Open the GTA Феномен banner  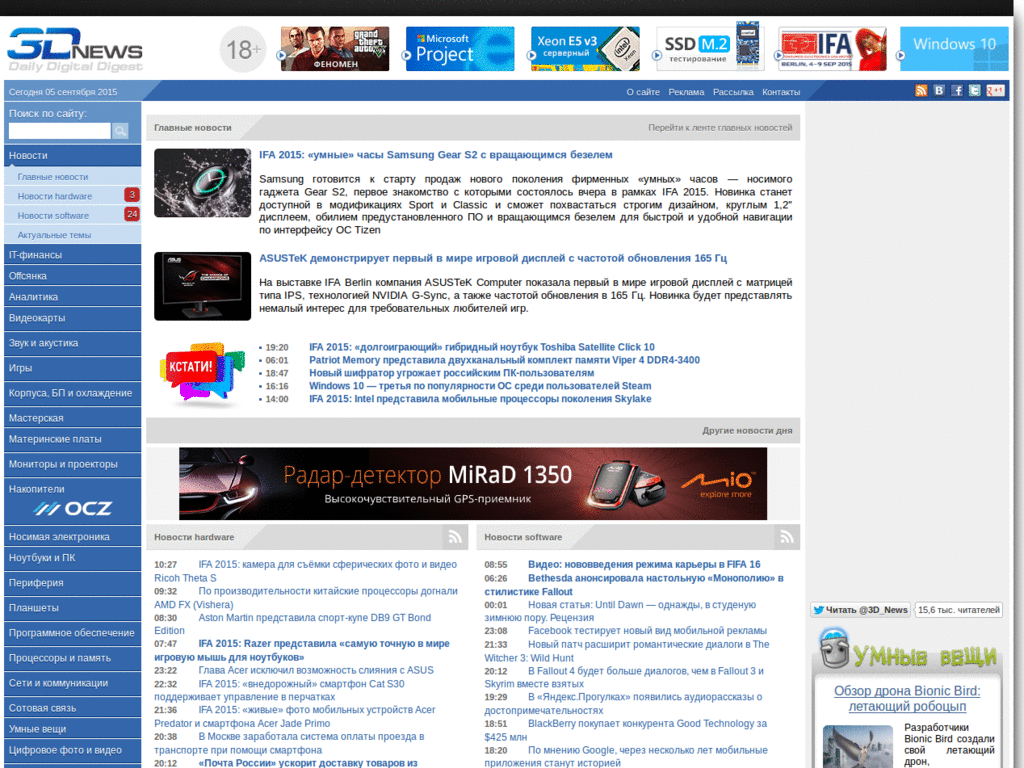click(335, 49)
